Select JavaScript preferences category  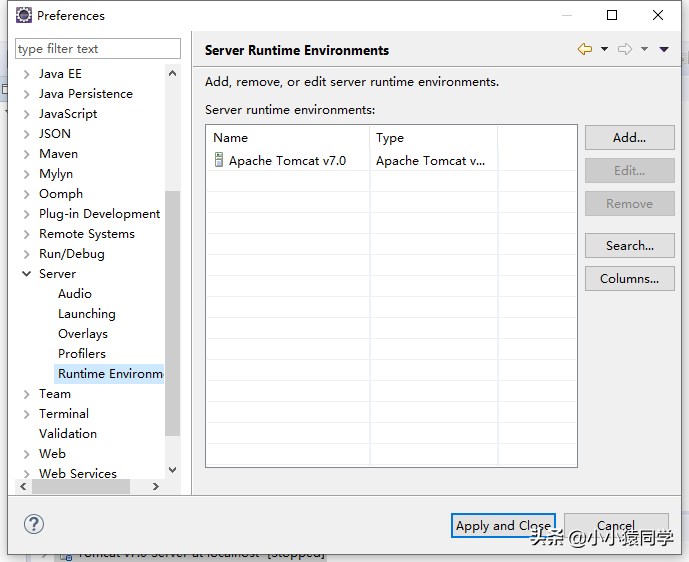click(x=68, y=114)
